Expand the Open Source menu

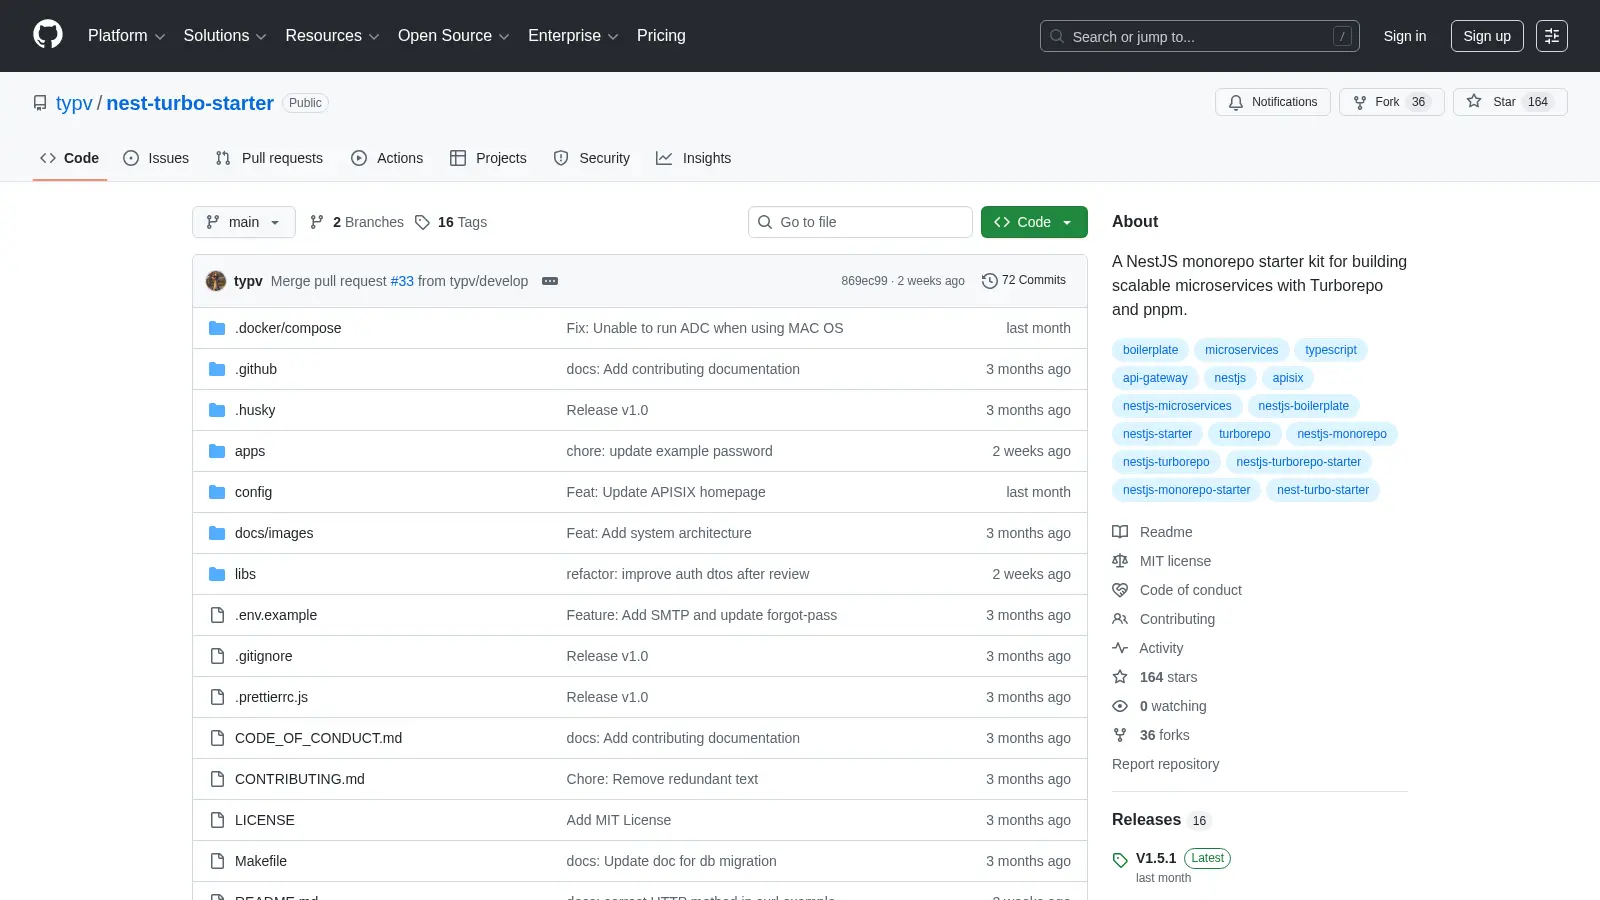[x=453, y=36]
